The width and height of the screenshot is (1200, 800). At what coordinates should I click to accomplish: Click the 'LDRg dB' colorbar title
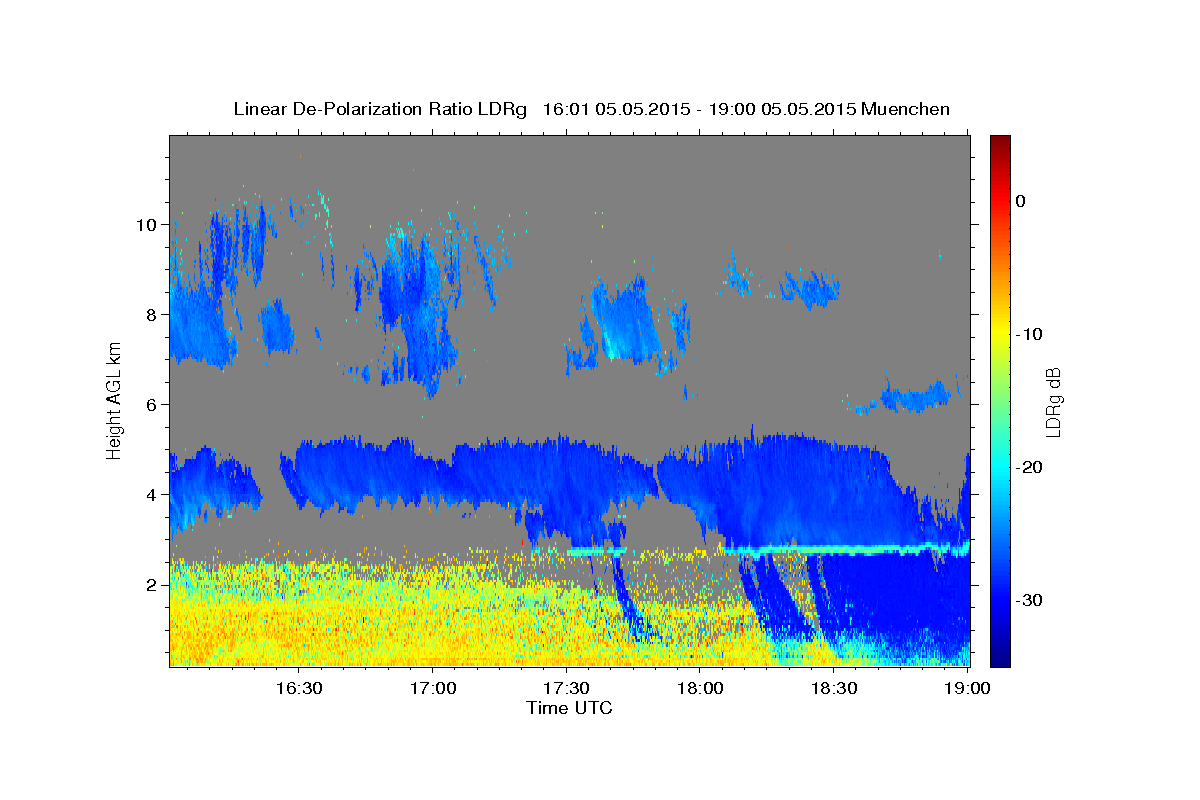click(1053, 402)
